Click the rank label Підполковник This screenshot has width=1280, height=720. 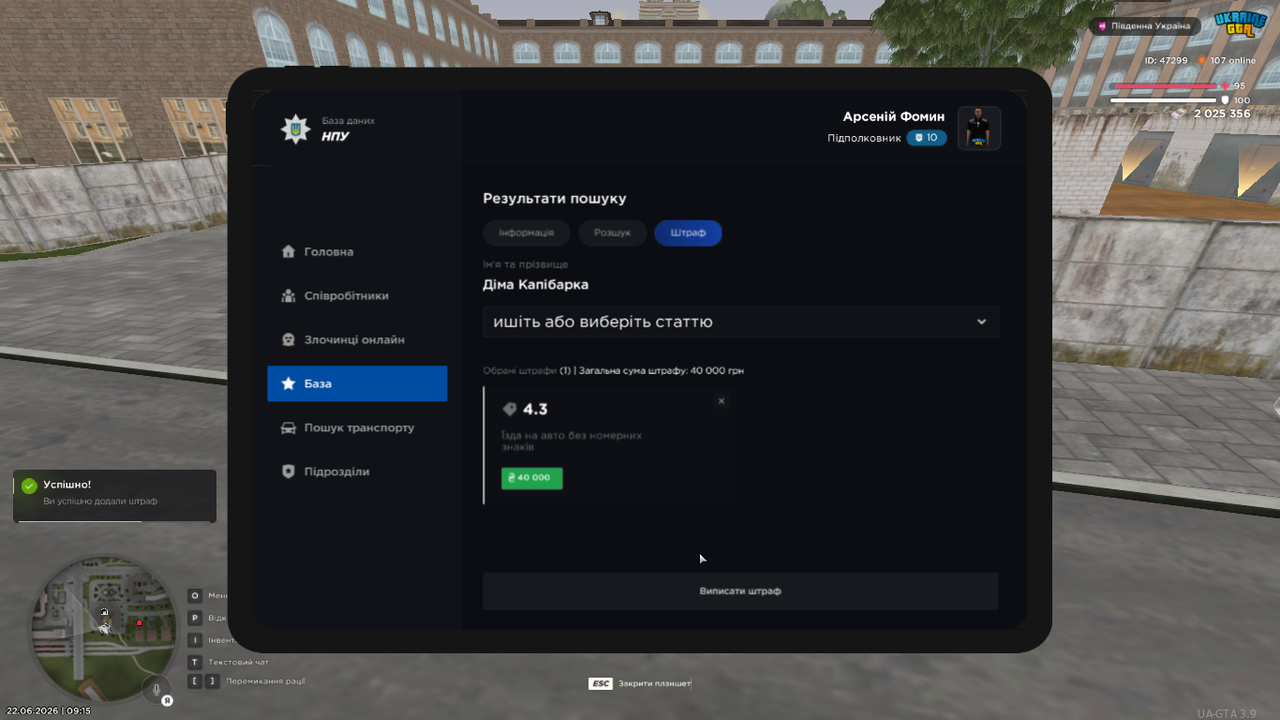864,138
